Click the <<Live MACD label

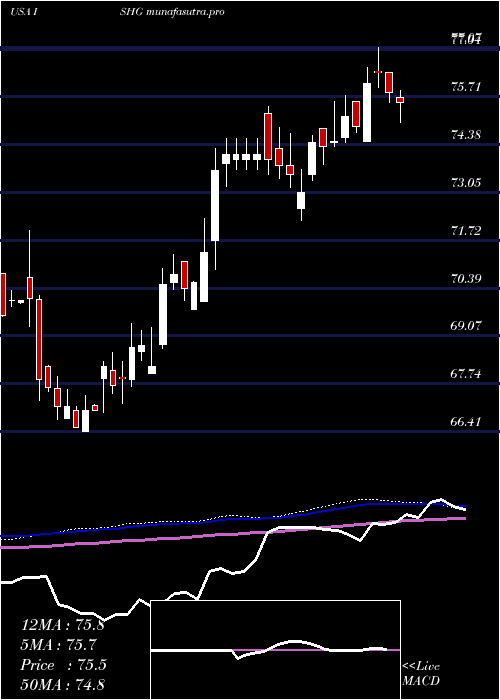[421, 674]
